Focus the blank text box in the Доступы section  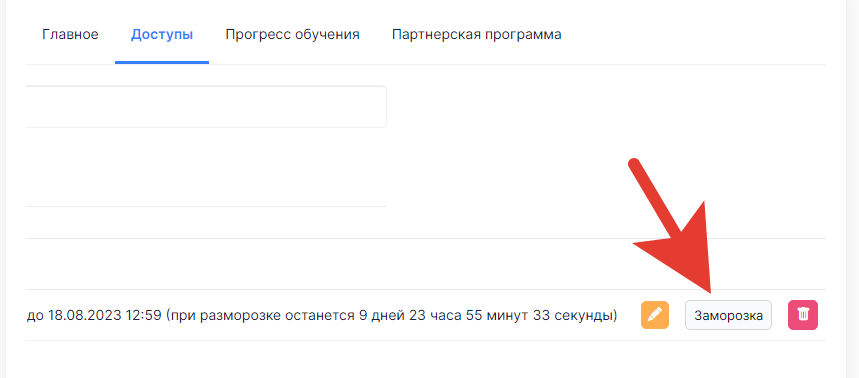(x=206, y=106)
